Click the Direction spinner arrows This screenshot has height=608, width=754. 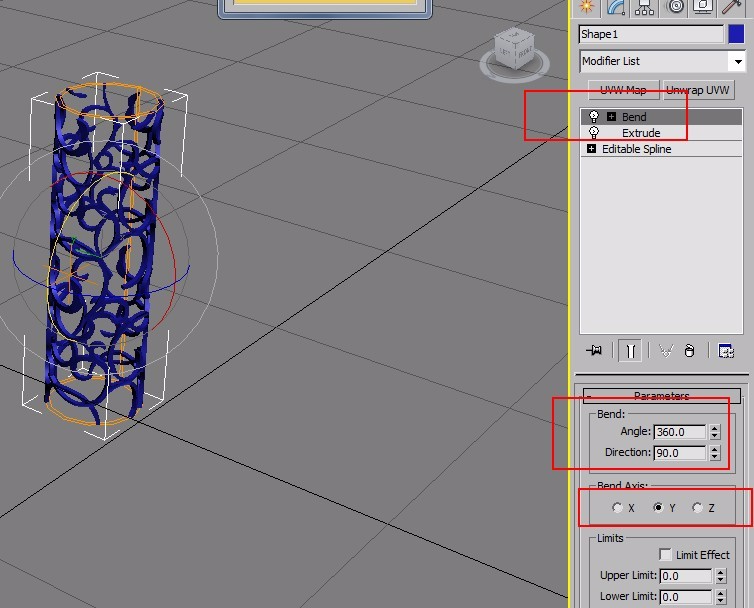[x=715, y=453]
